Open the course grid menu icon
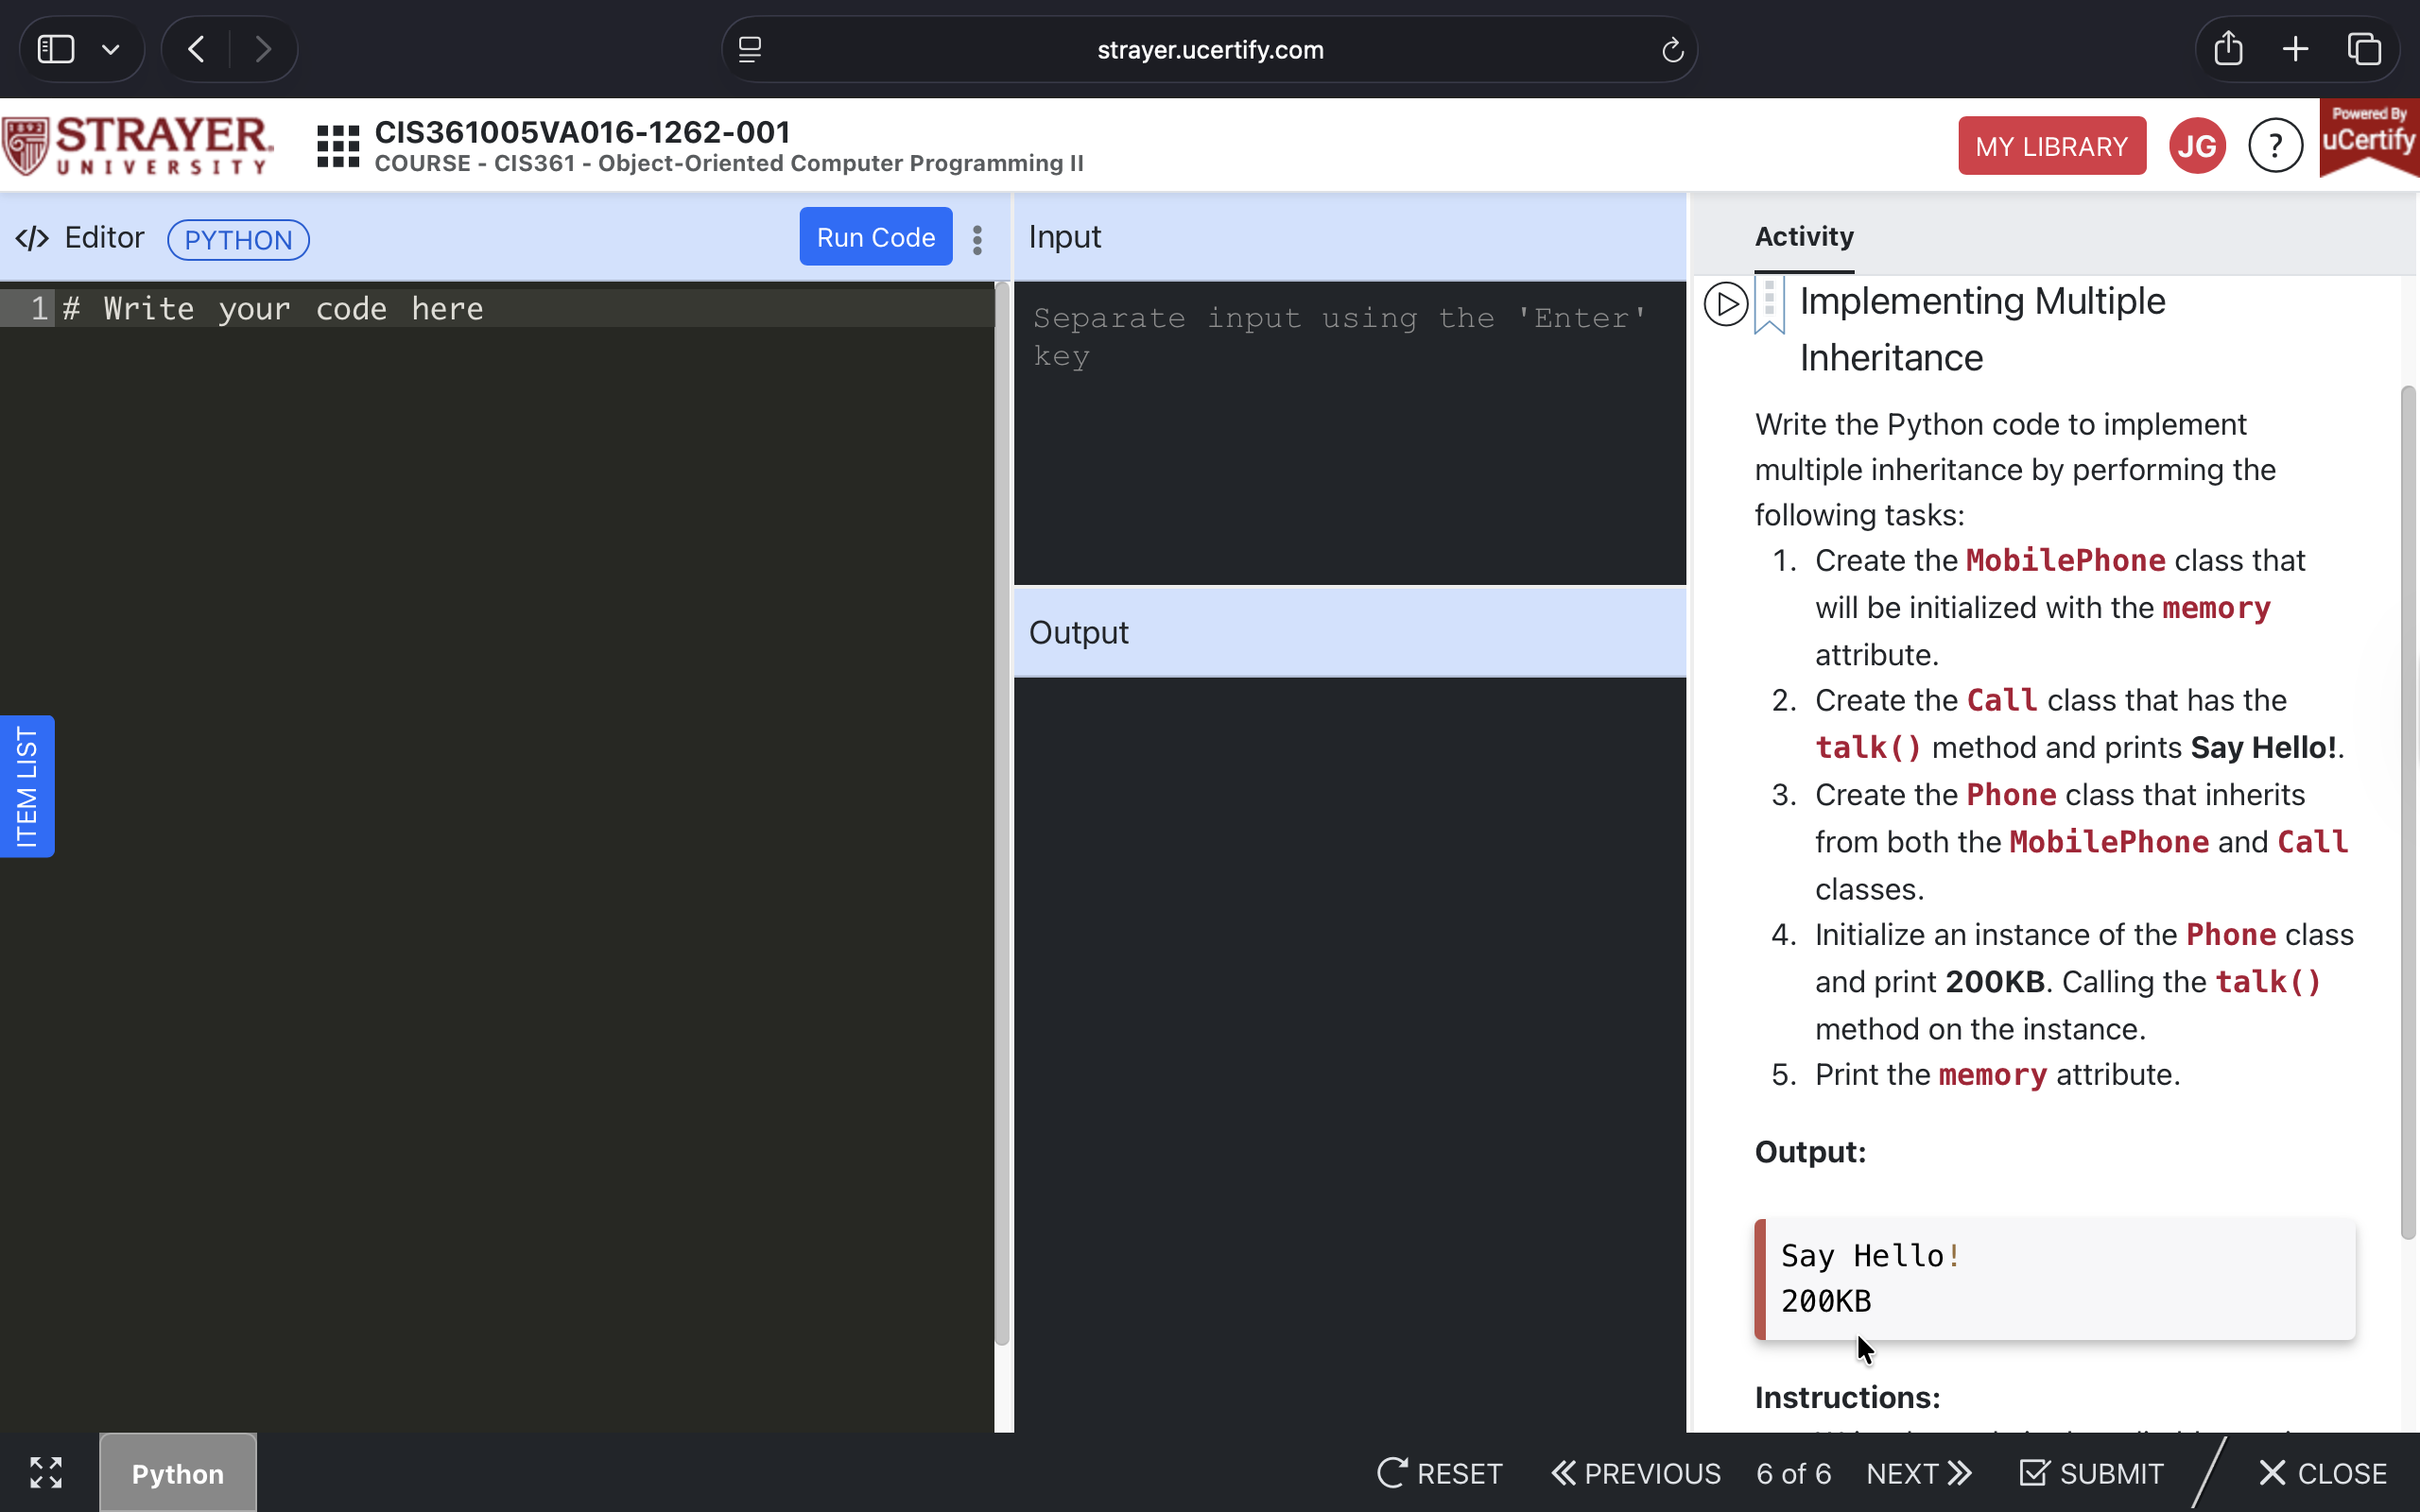The height and width of the screenshot is (1512, 2420). [338, 146]
